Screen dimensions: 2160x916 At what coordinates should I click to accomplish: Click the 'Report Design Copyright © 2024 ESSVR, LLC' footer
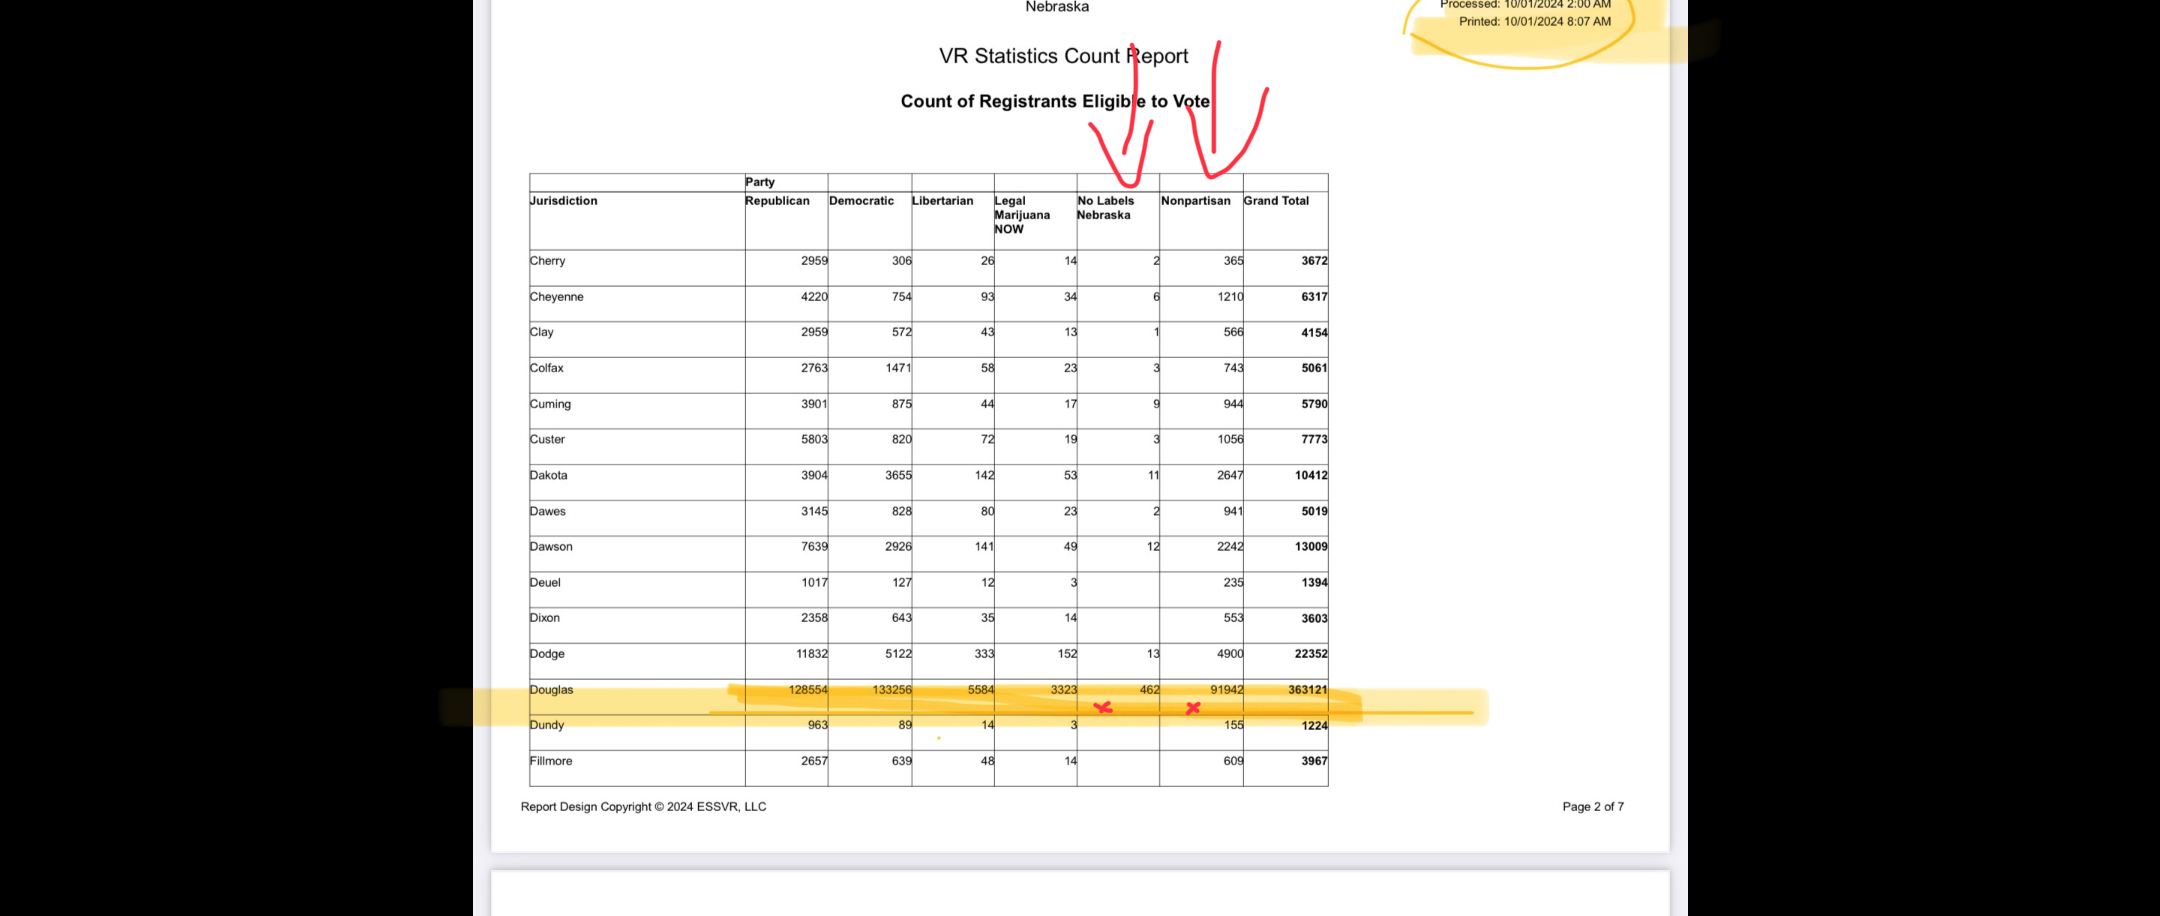coord(643,807)
